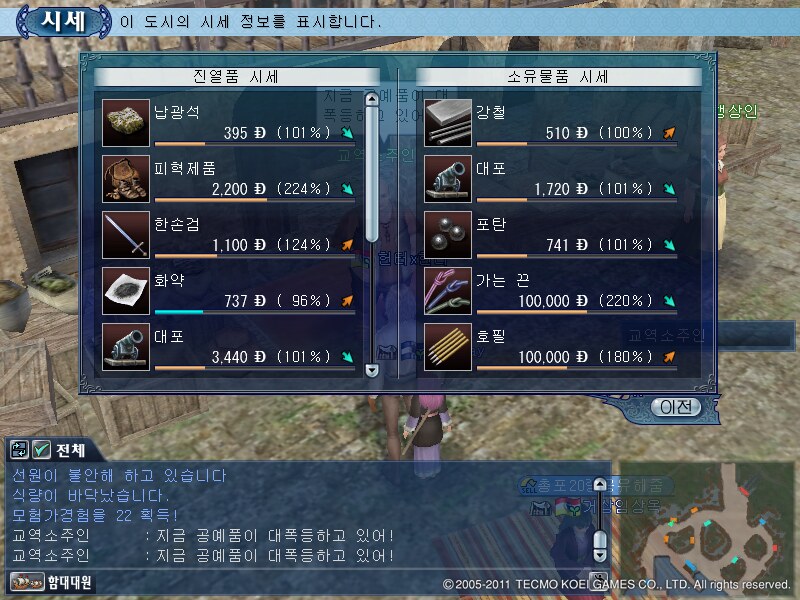Select the 호필 brush pen icon
This screenshot has width=800, height=600.
click(x=447, y=347)
